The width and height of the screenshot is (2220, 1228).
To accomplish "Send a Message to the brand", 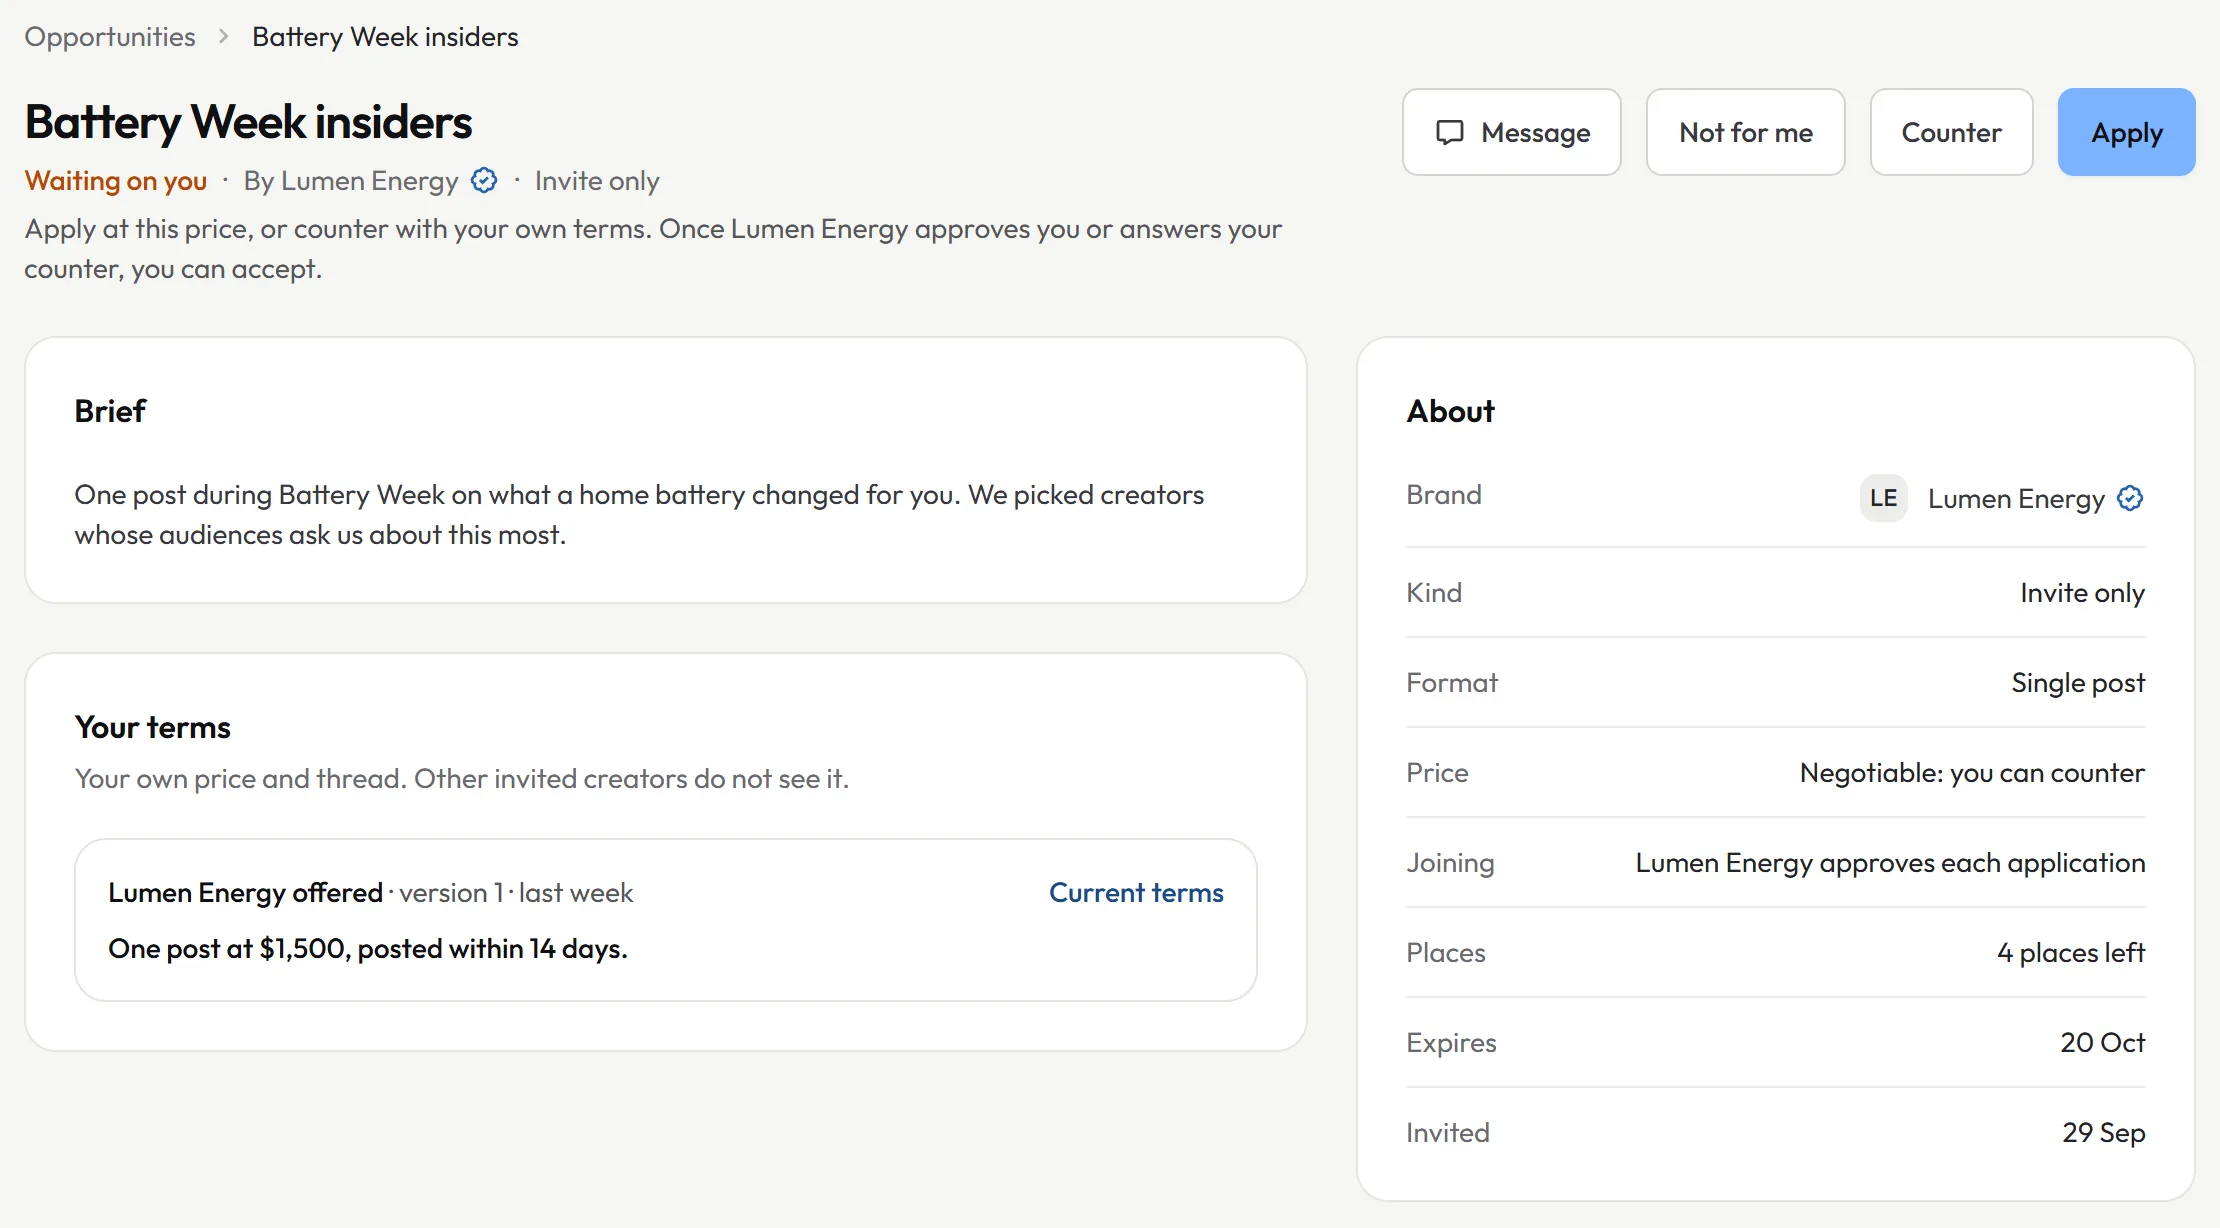I will [1511, 132].
